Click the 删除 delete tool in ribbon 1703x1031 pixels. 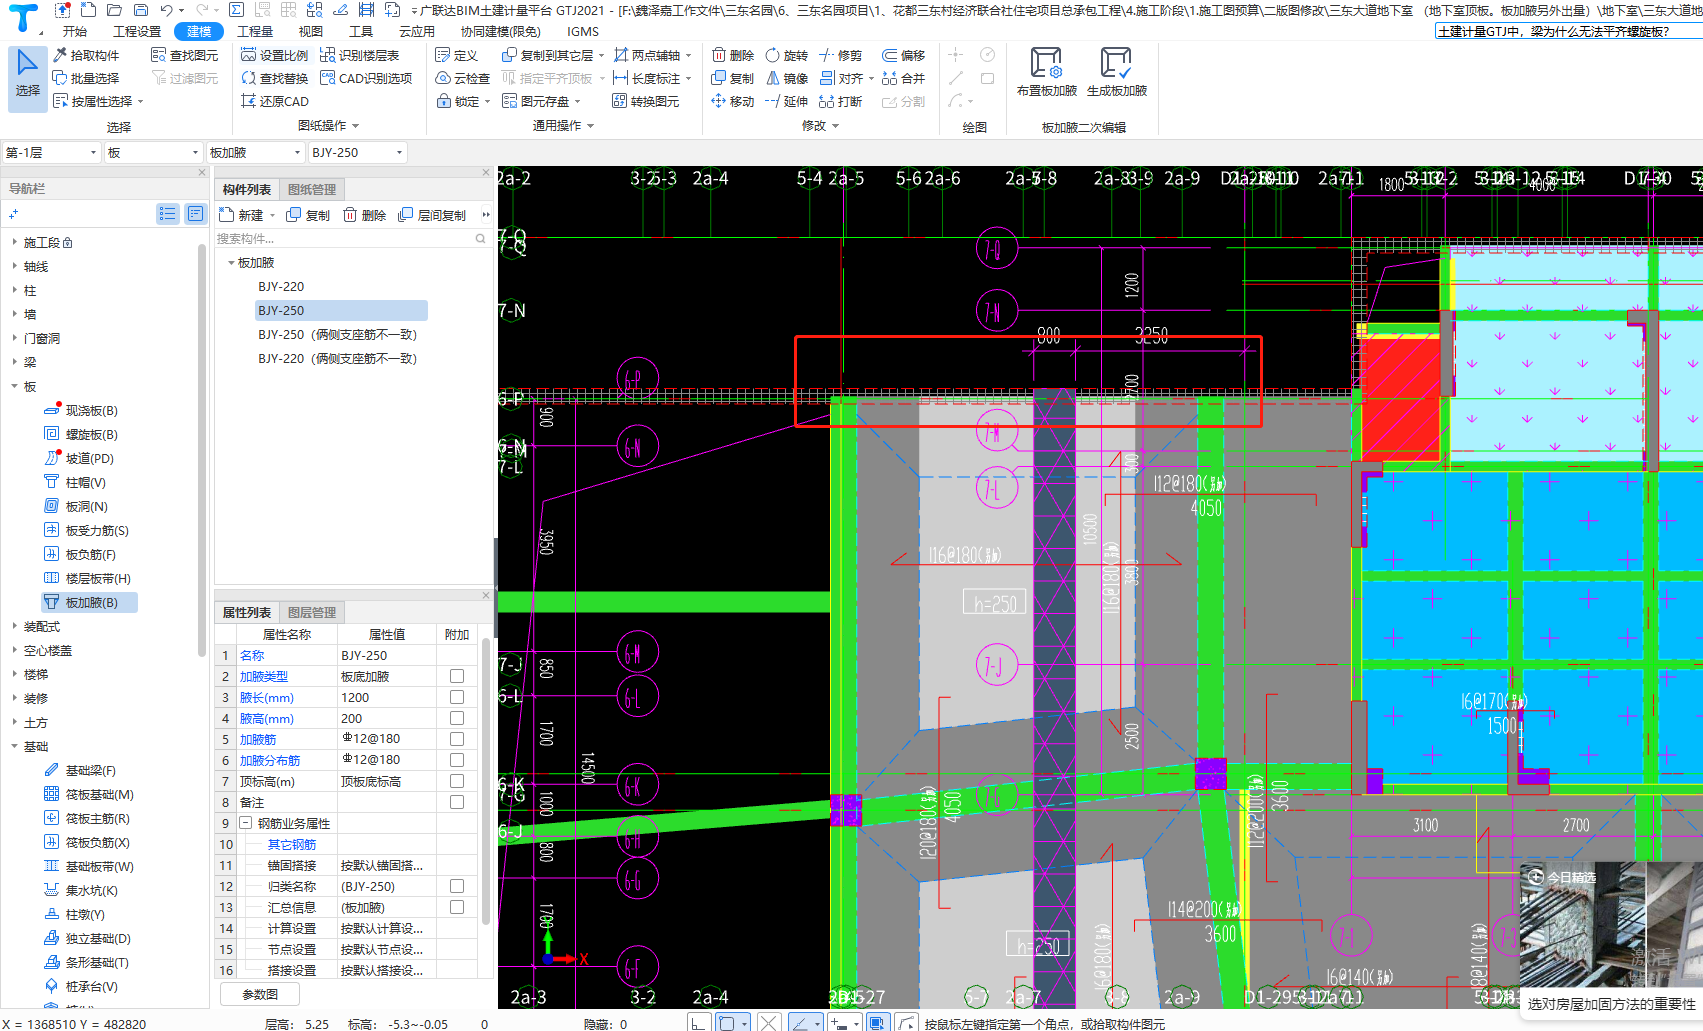[x=732, y=55]
